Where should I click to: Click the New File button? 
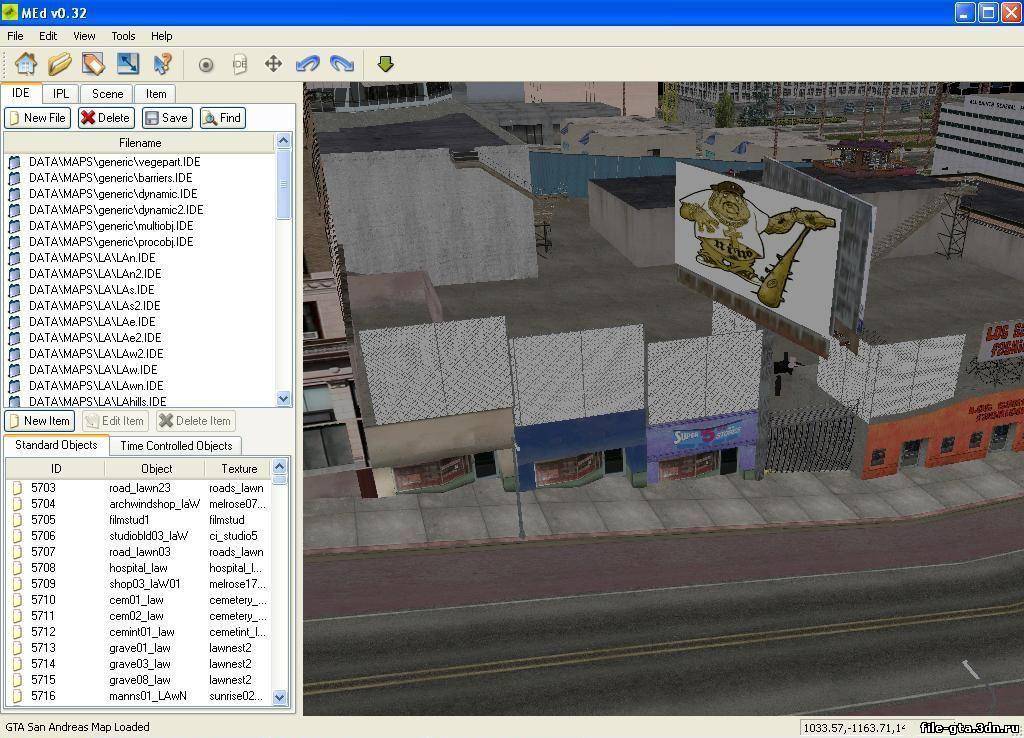[x=37, y=118]
